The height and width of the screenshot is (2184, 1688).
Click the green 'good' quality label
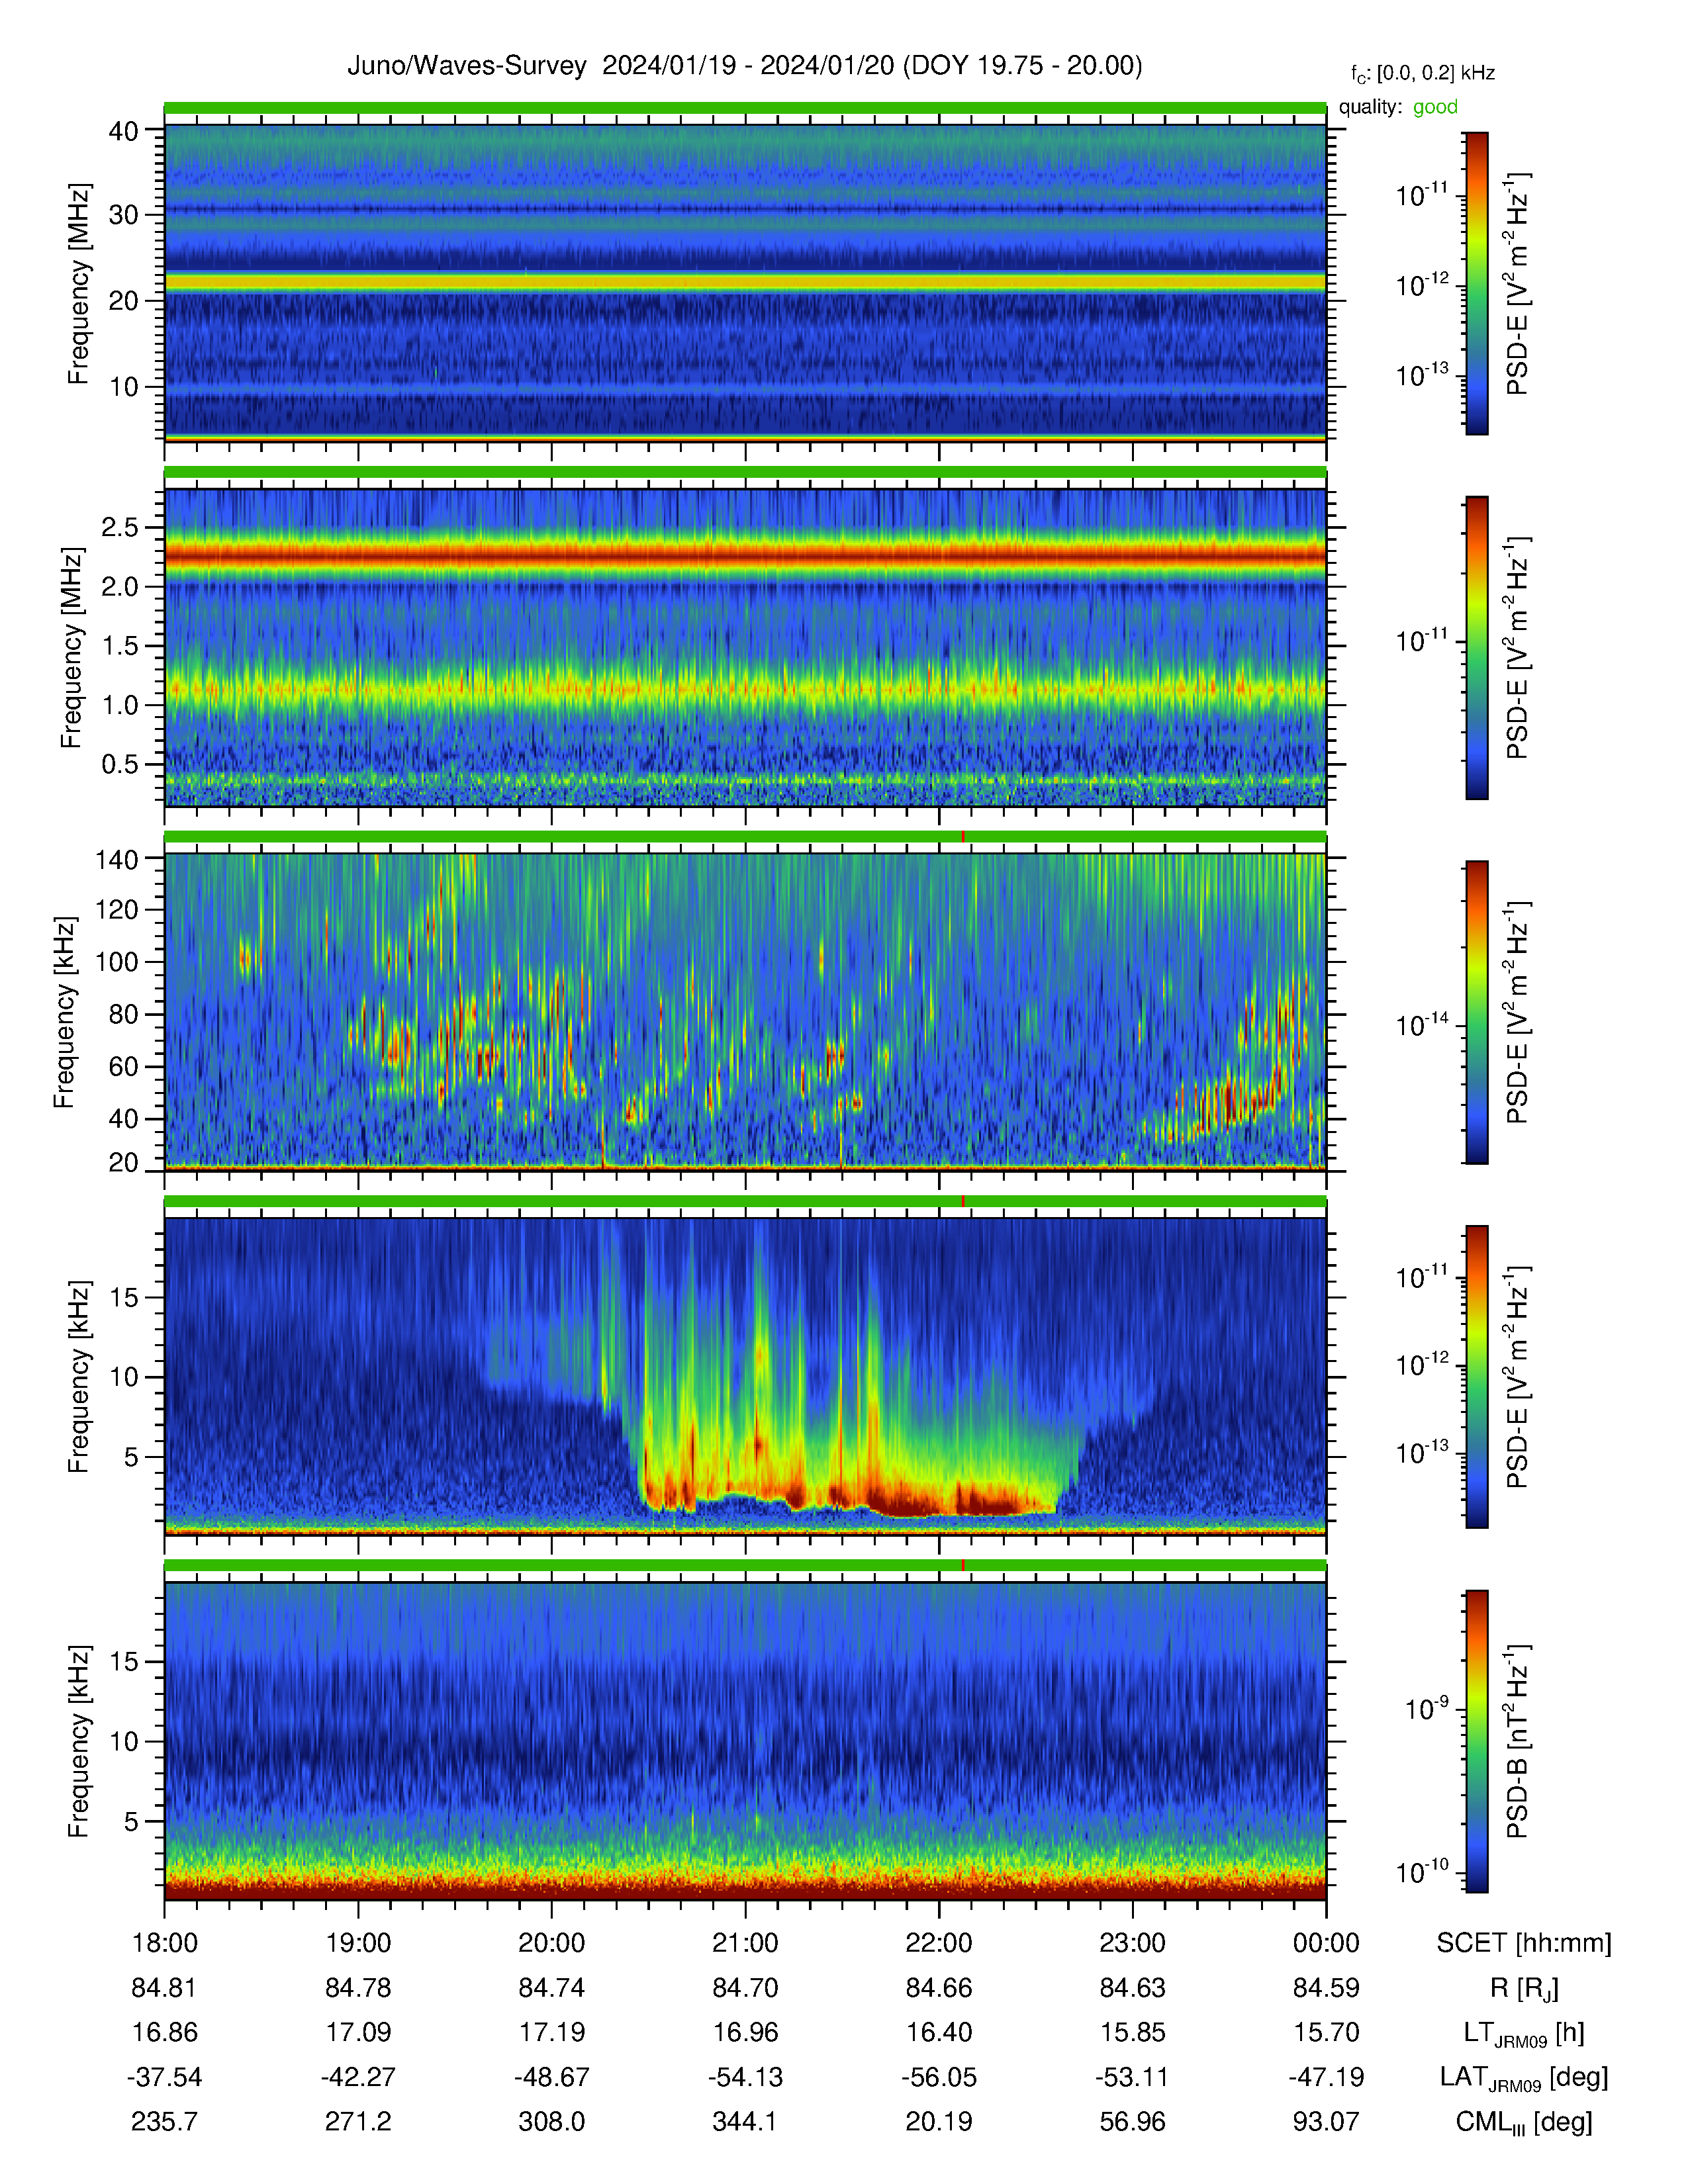(1435, 107)
